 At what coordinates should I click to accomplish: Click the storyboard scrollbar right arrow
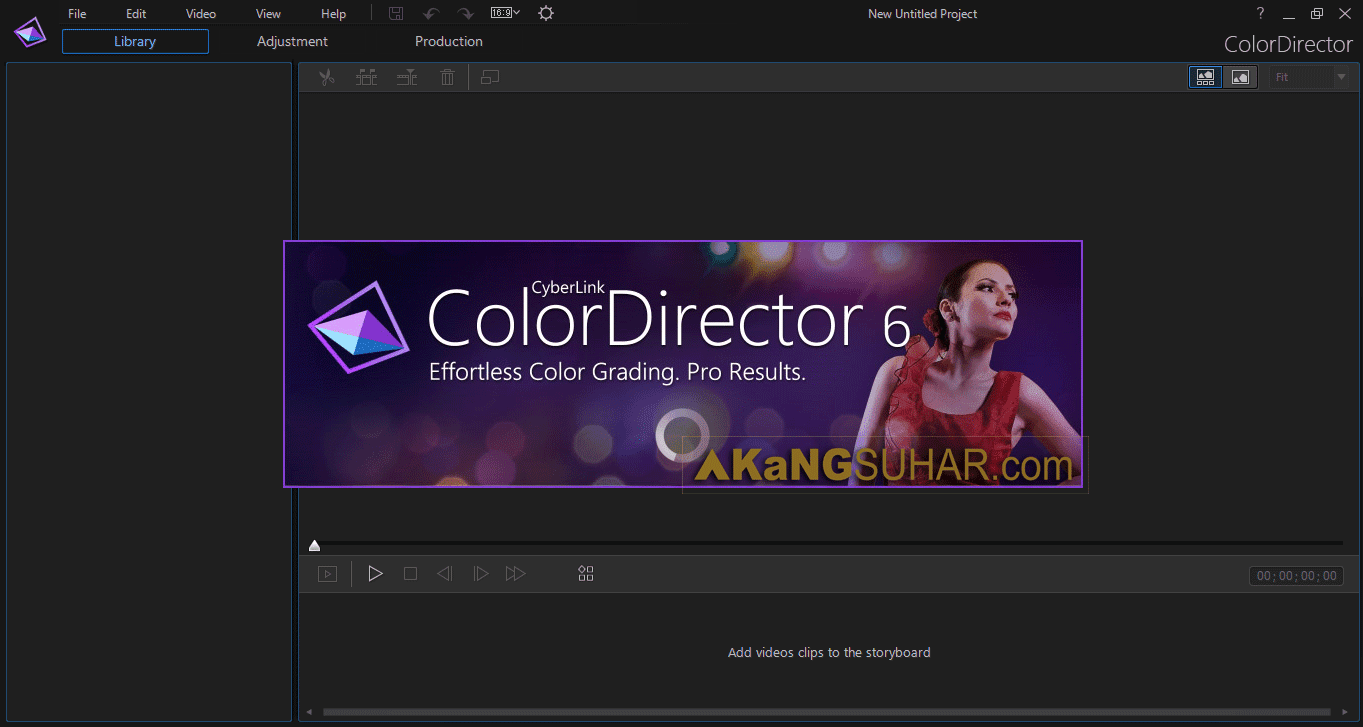(x=1345, y=712)
